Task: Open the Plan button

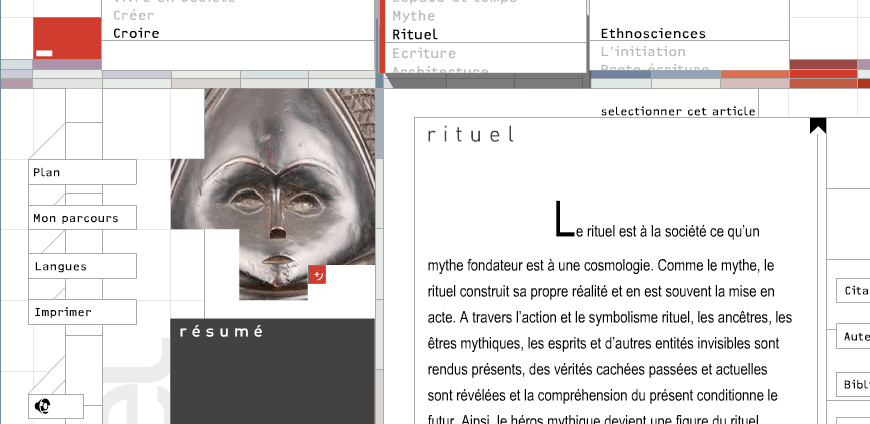Action: [82, 172]
